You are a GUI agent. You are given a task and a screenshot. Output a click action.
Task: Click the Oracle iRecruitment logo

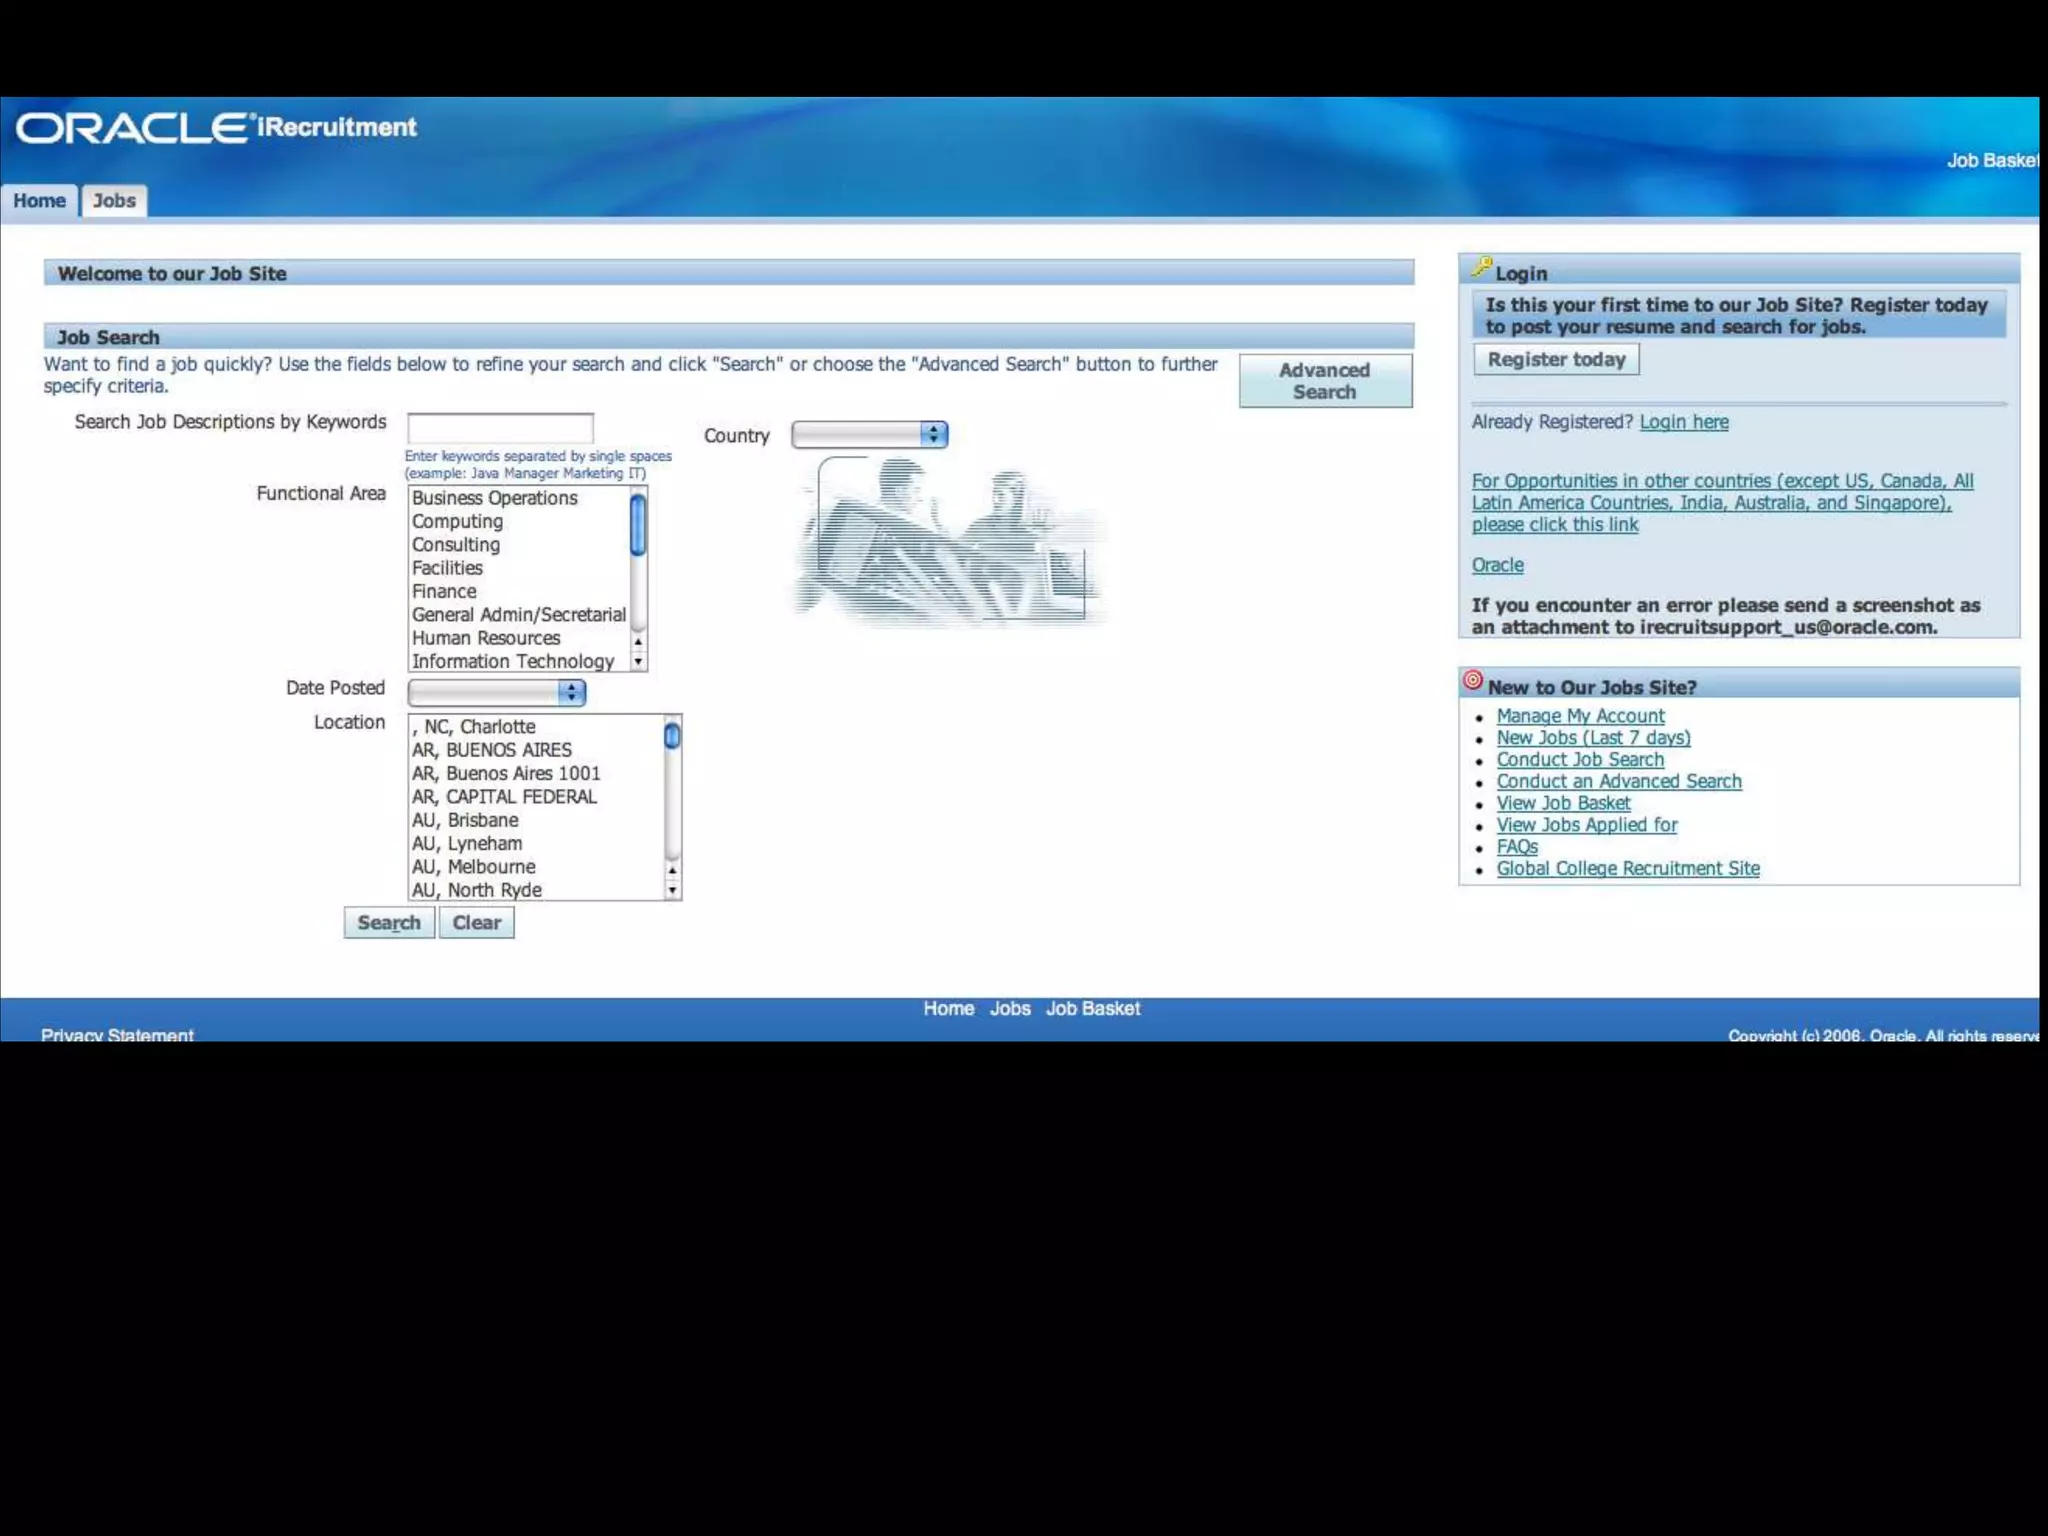click(216, 128)
